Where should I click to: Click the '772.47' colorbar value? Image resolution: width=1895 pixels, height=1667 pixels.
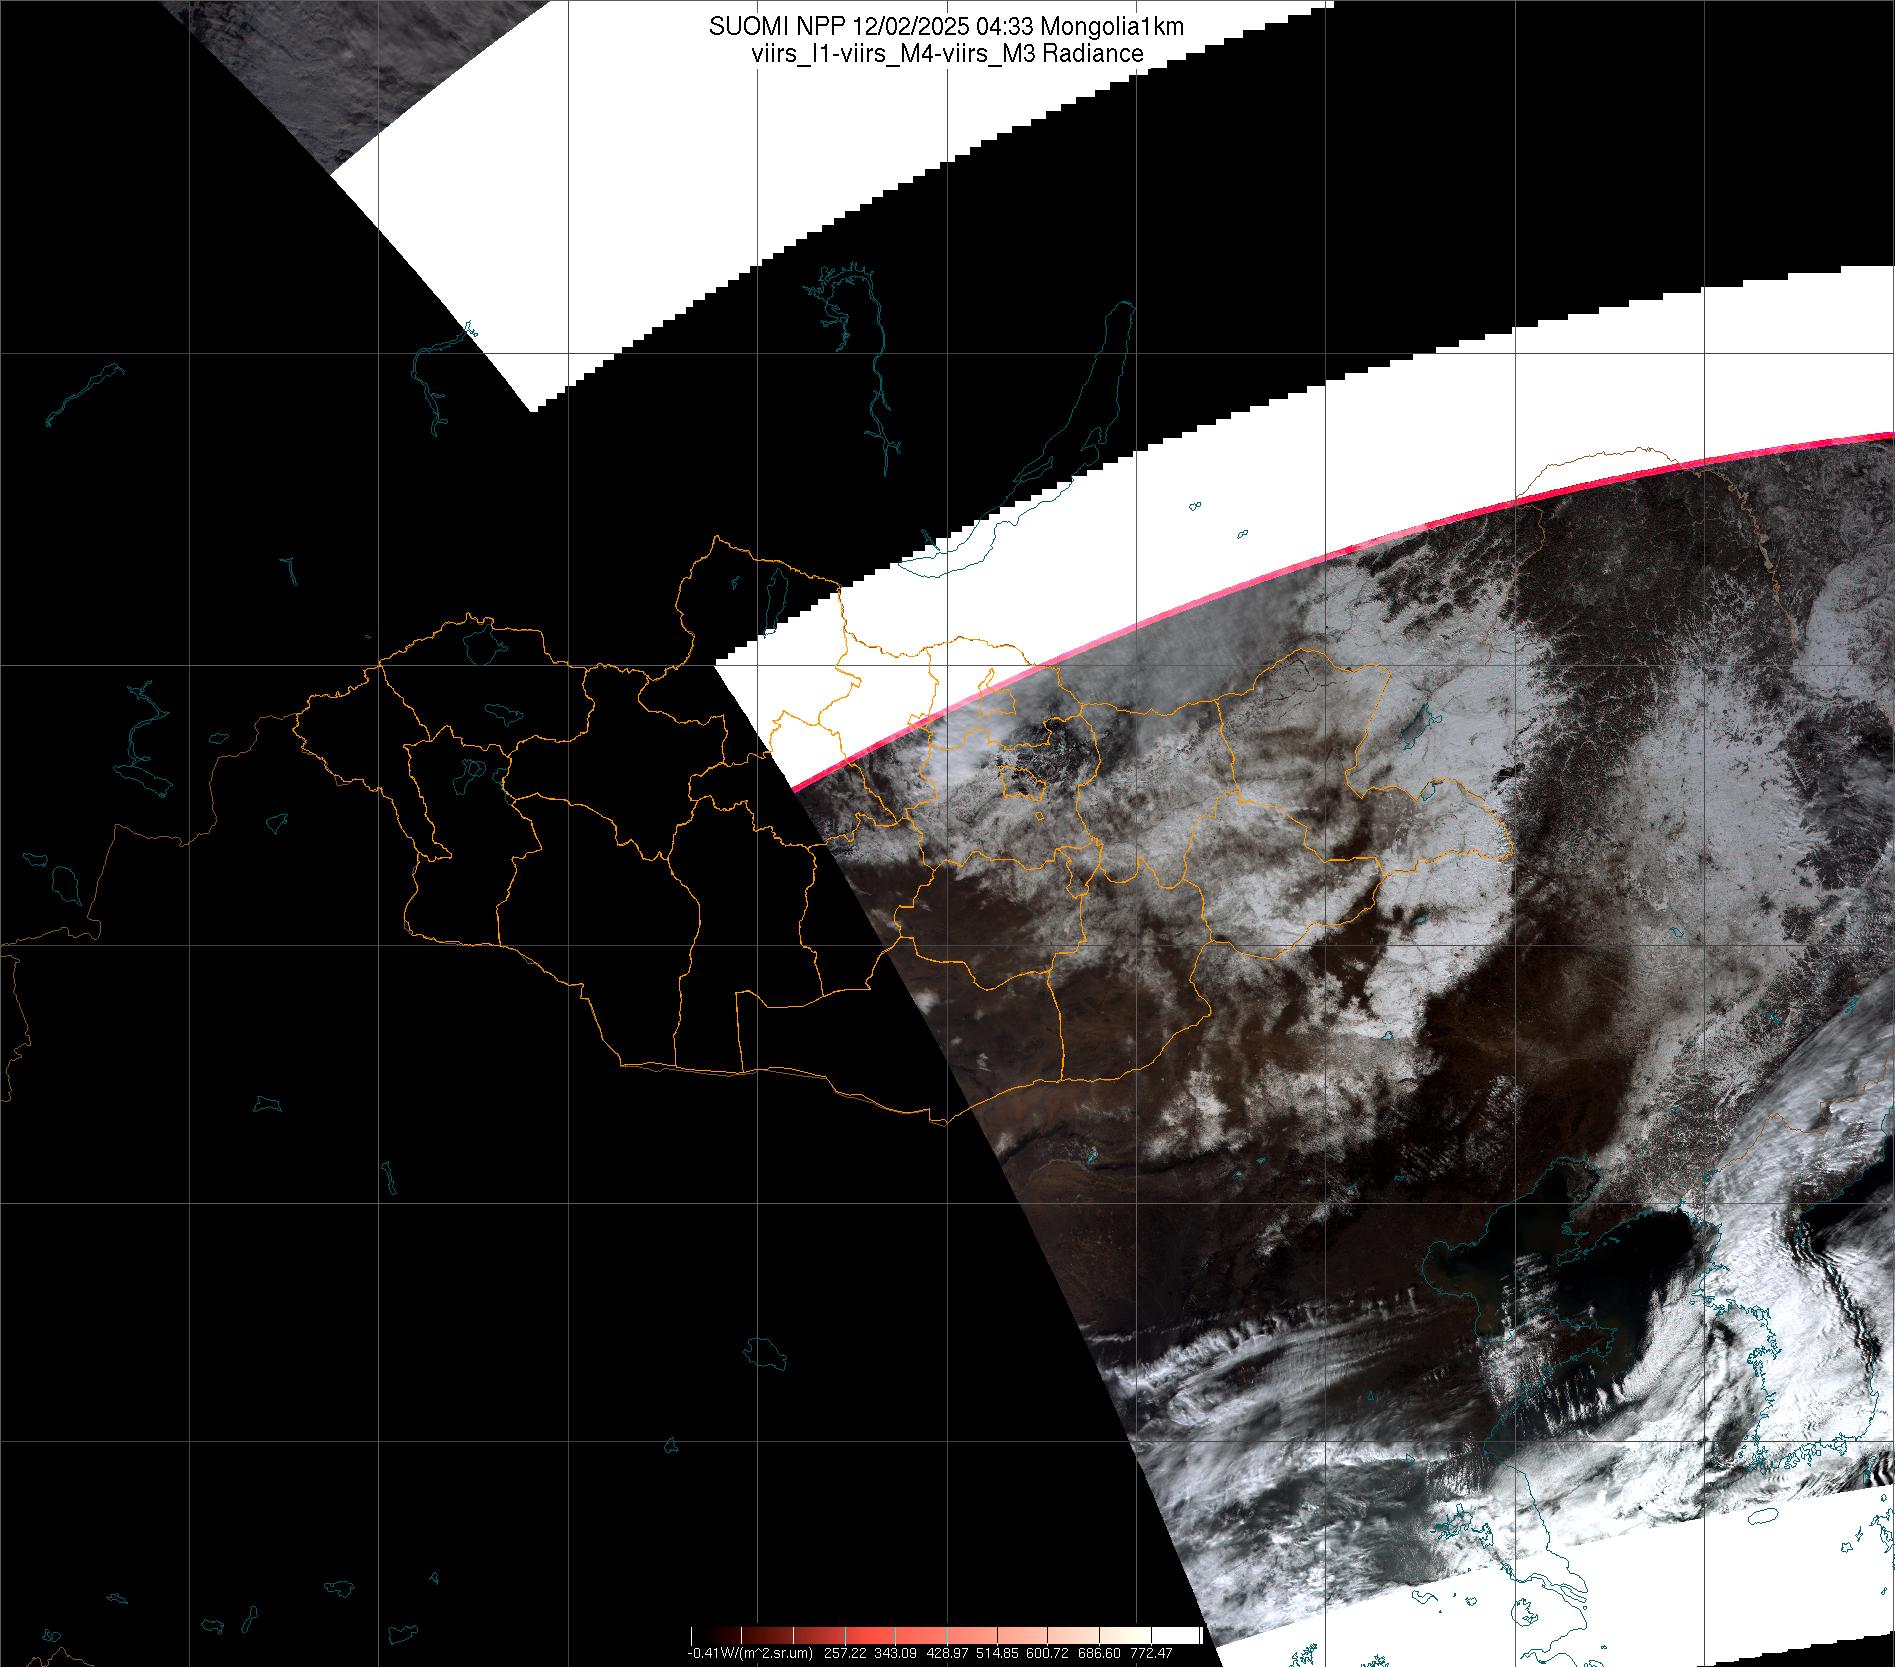pos(1151,1654)
